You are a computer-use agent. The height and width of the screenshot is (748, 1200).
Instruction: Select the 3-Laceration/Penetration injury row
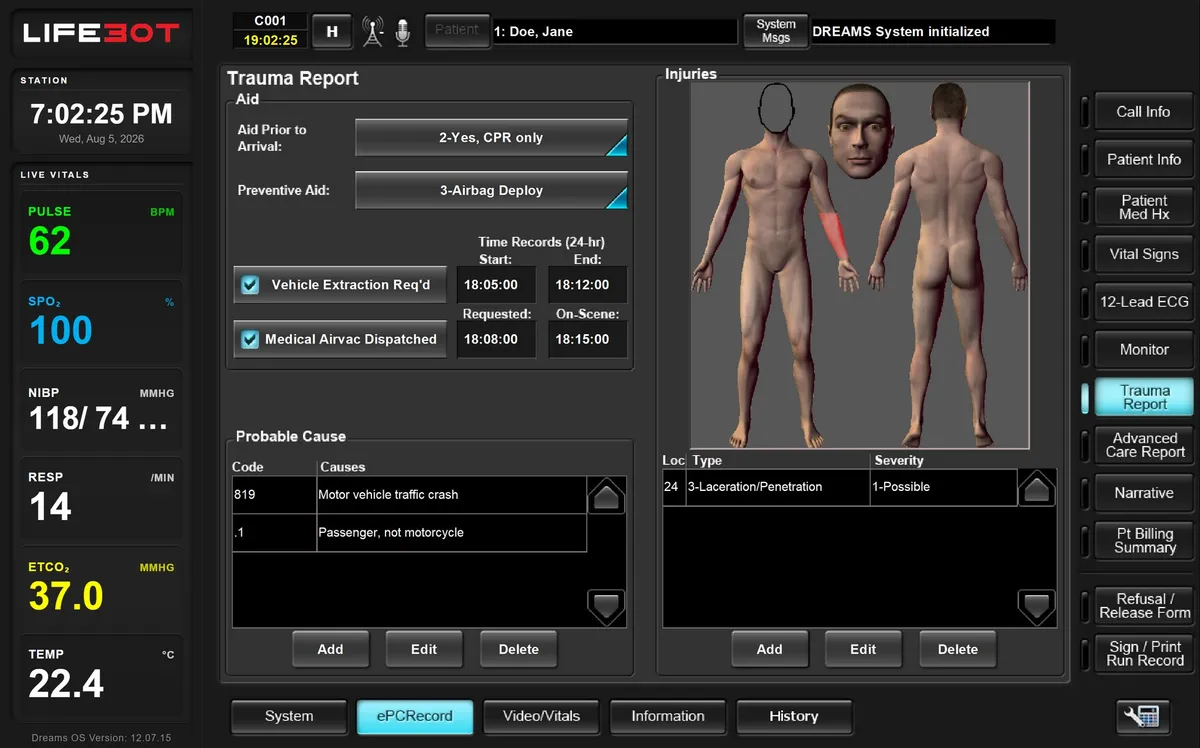pos(840,487)
